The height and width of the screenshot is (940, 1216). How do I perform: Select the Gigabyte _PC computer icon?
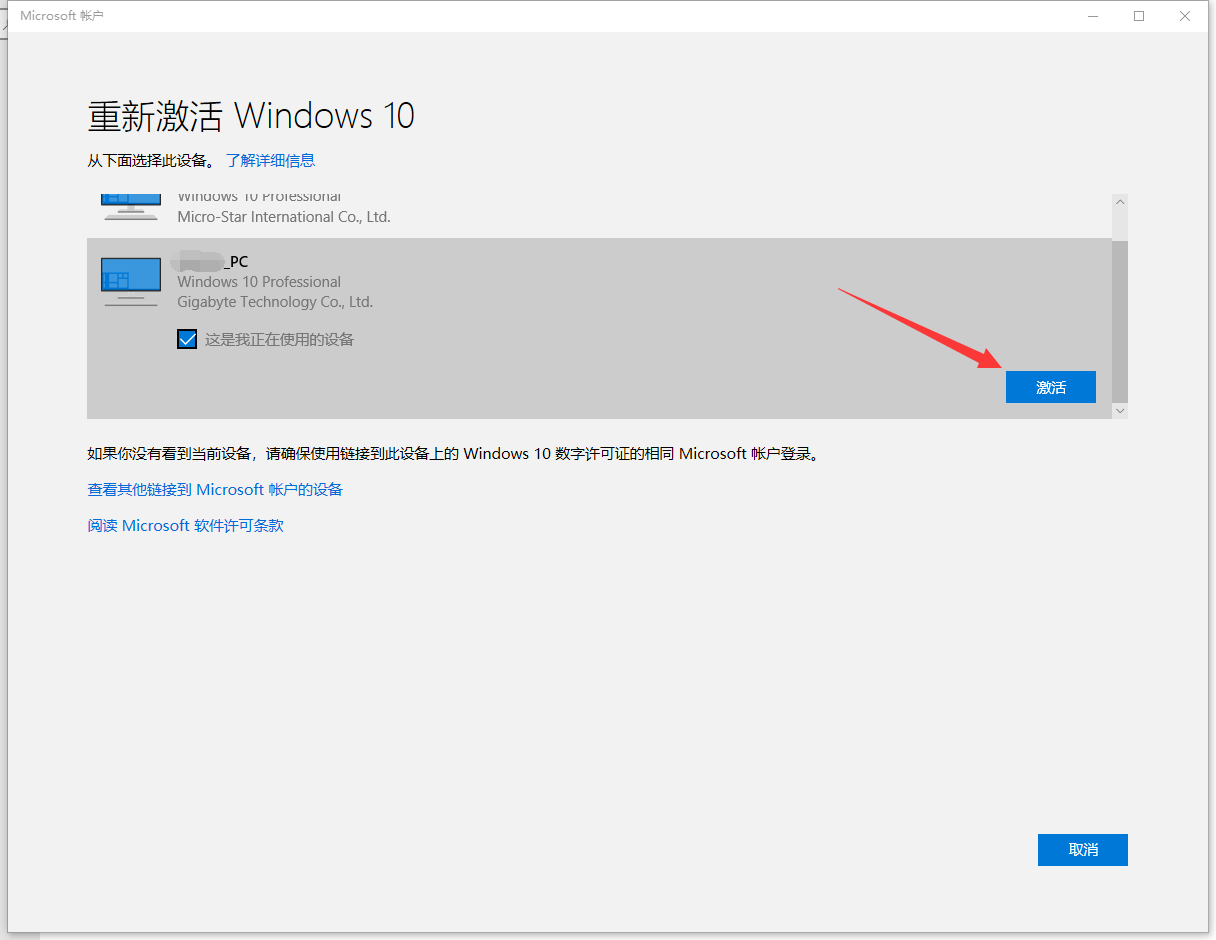coord(131,281)
